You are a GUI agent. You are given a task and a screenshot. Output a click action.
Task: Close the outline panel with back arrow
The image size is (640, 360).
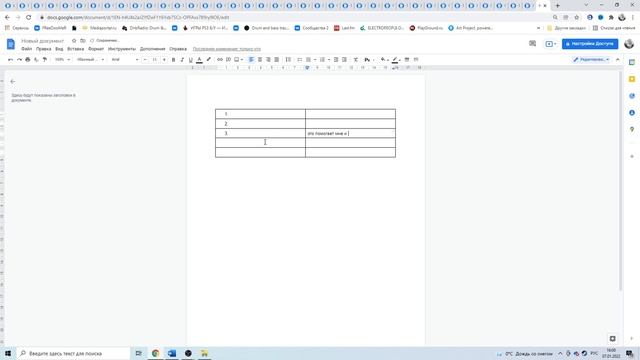(x=13, y=81)
